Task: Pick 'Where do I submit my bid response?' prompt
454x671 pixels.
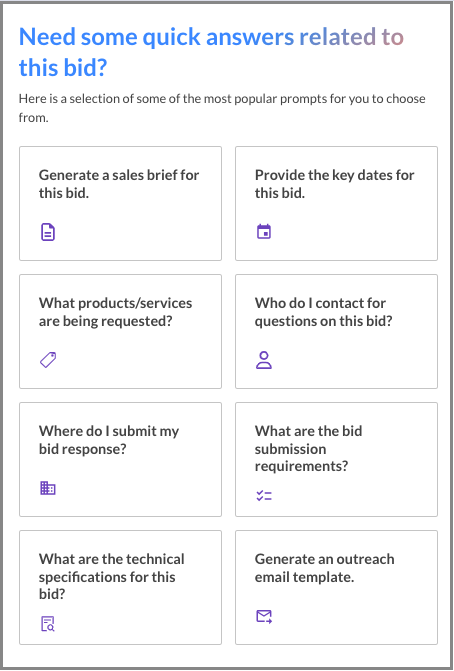Action: 120,459
